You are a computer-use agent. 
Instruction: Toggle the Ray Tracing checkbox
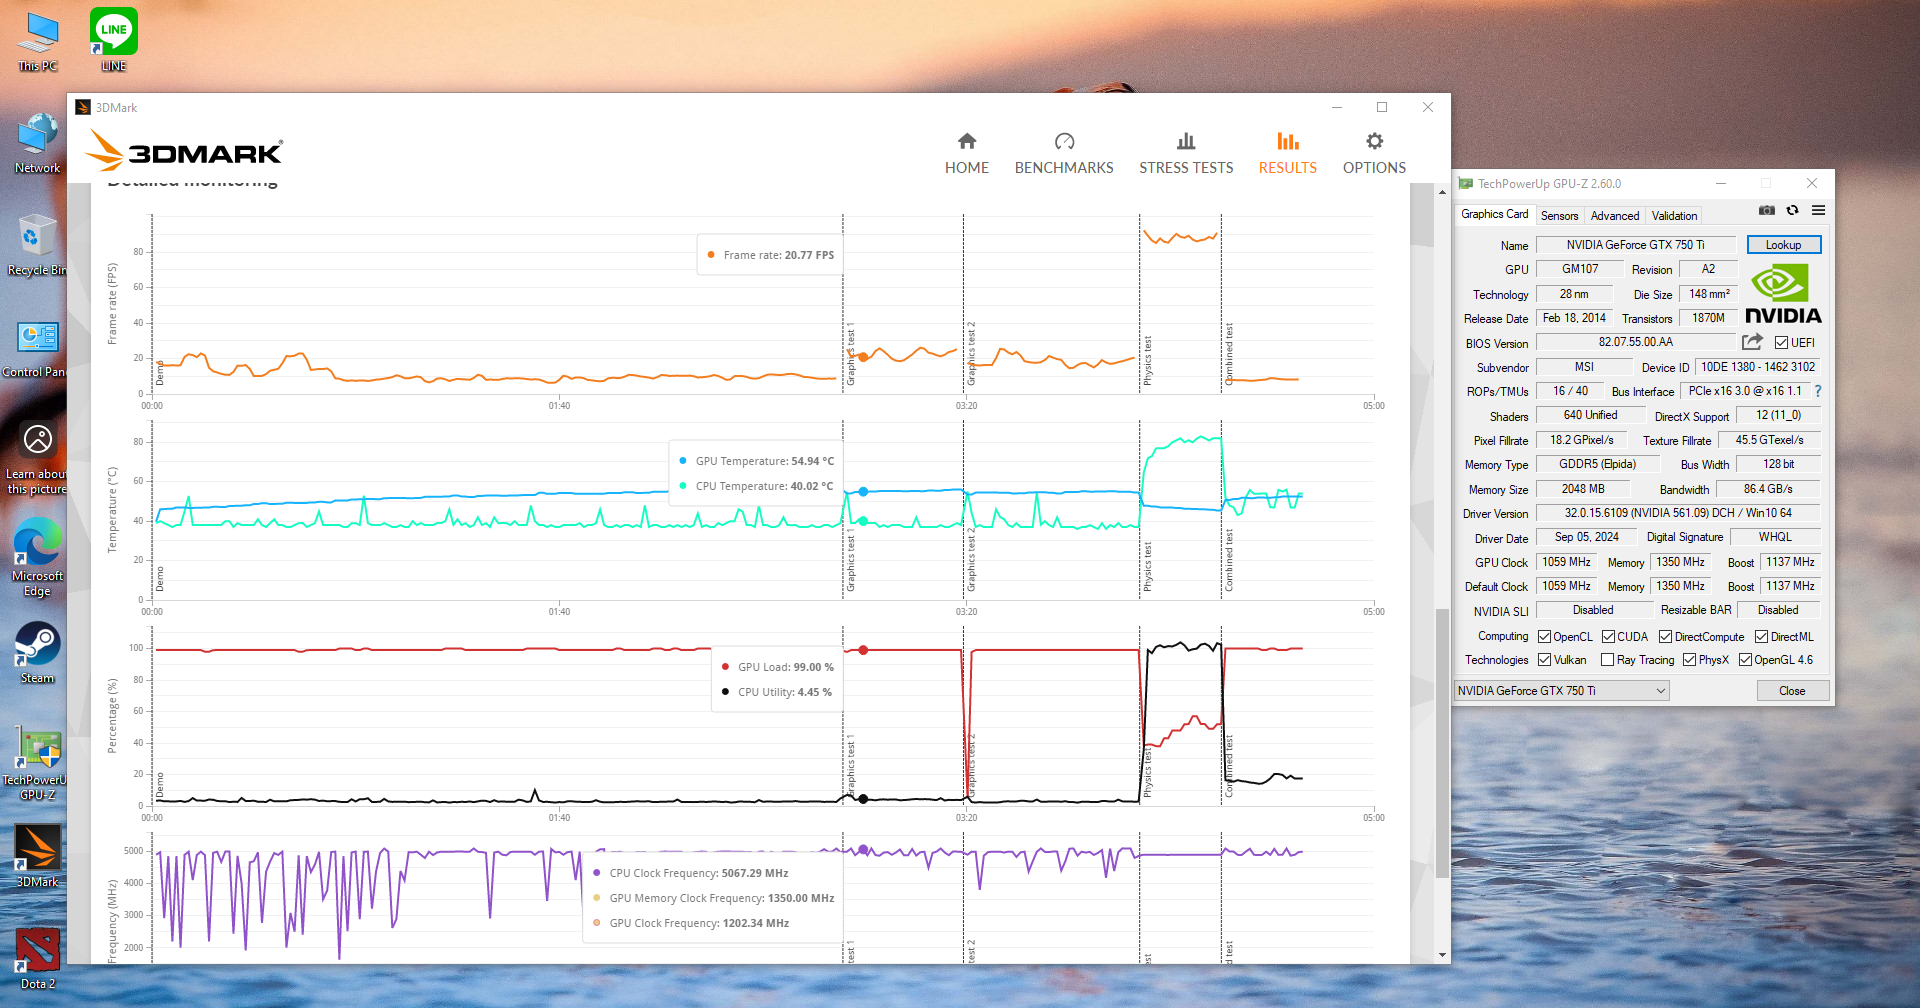tap(1607, 660)
